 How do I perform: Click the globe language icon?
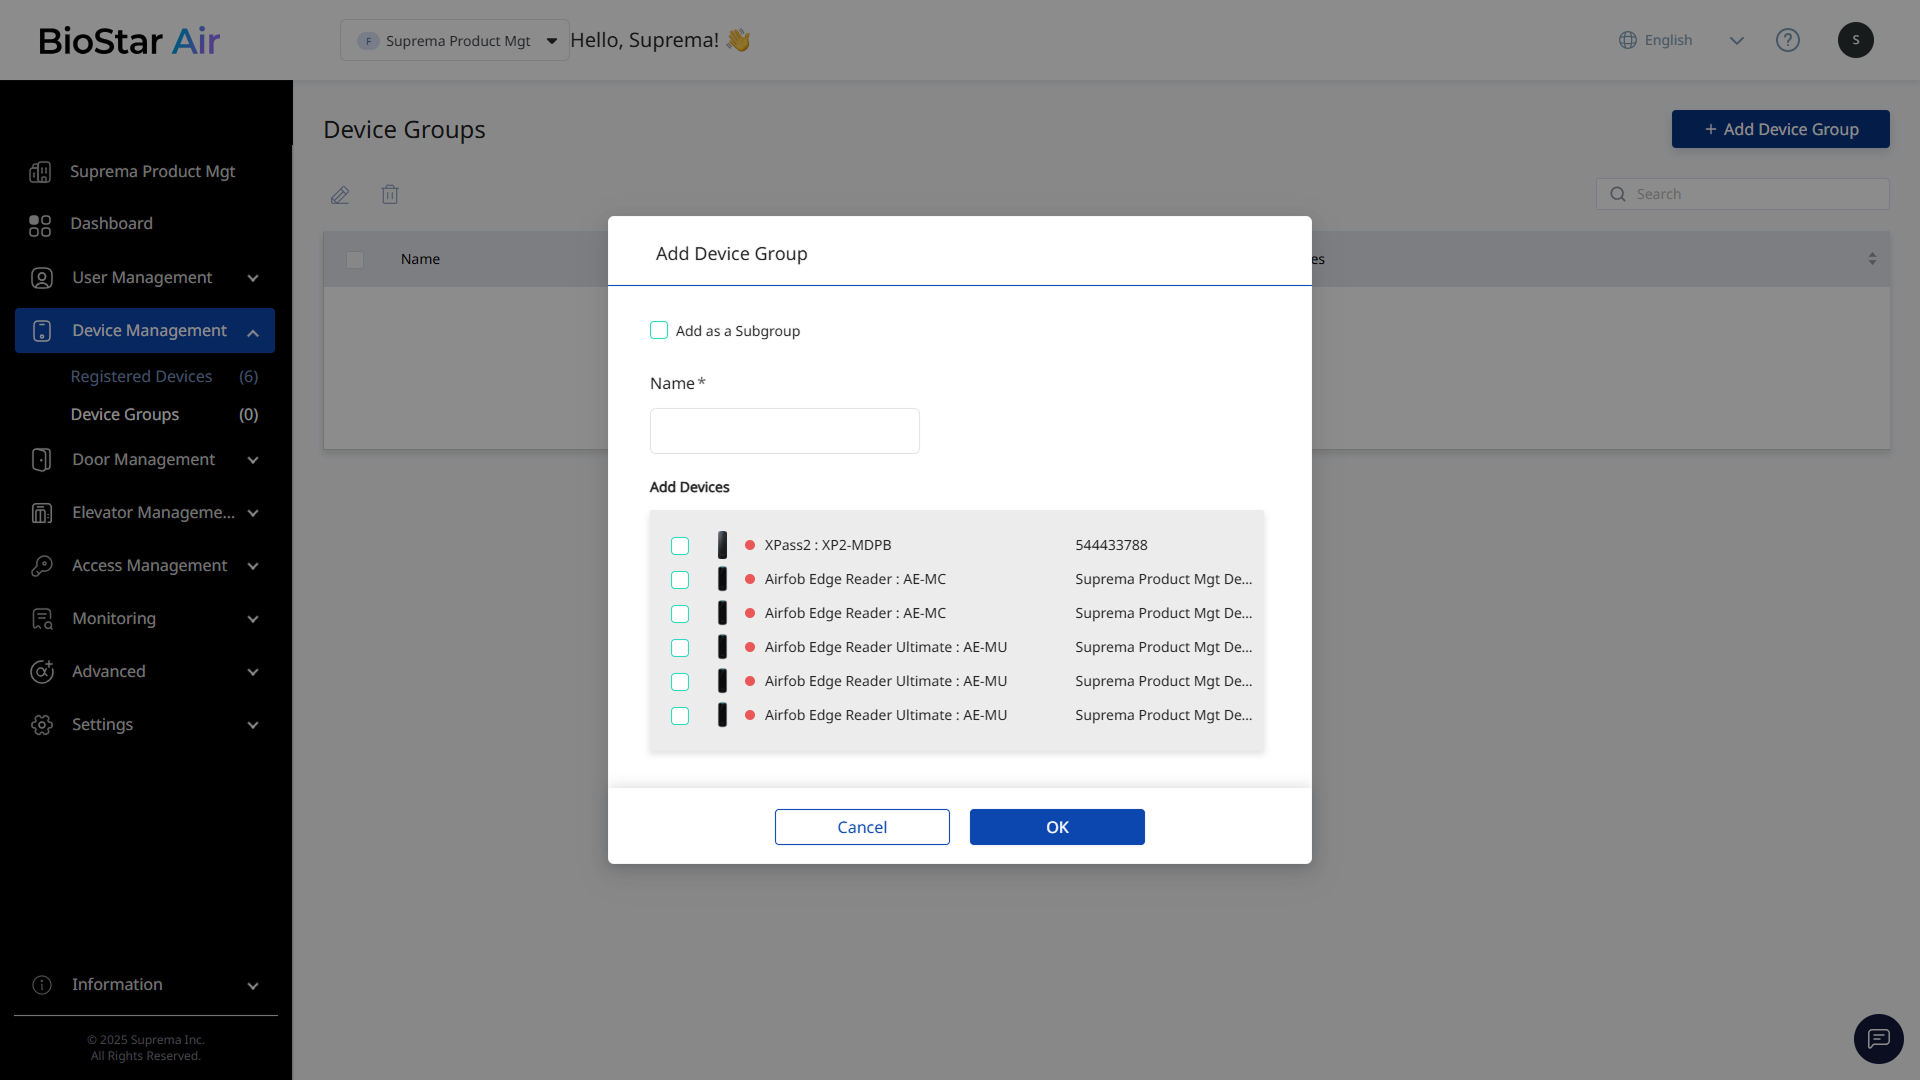coord(1628,40)
